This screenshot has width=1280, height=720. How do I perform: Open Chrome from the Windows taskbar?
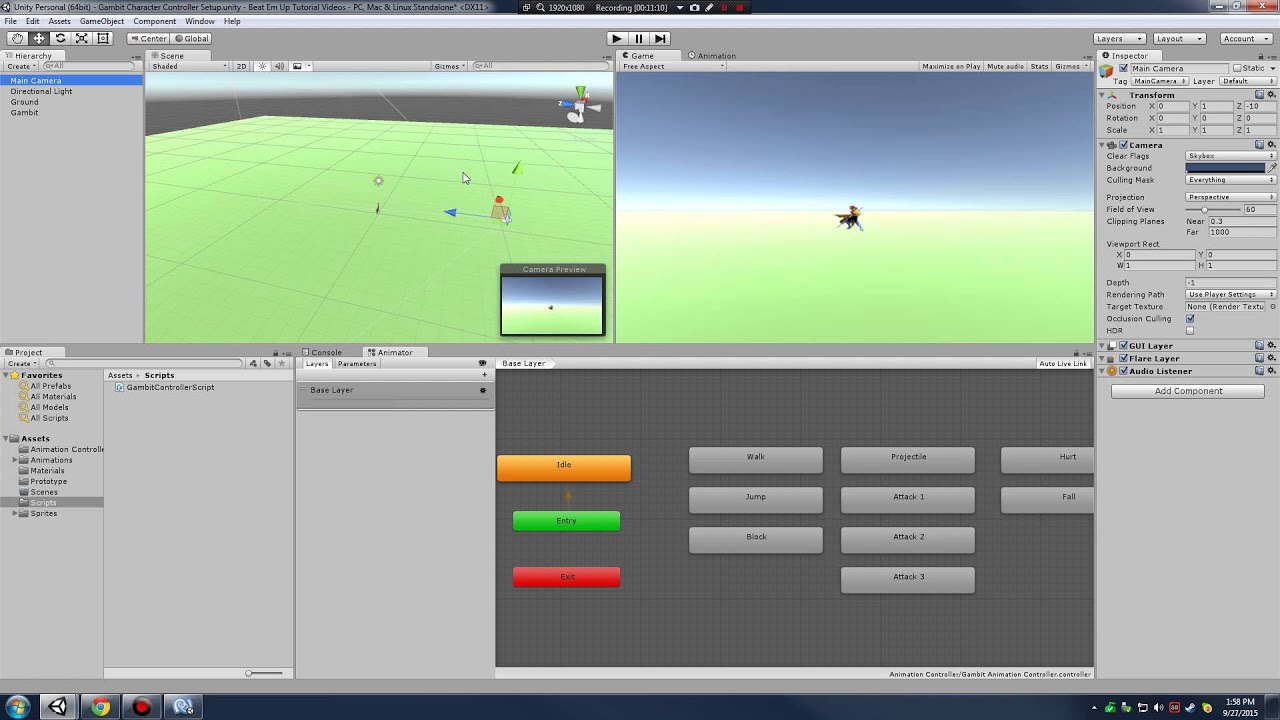pyautogui.click(x=100, y=707)
